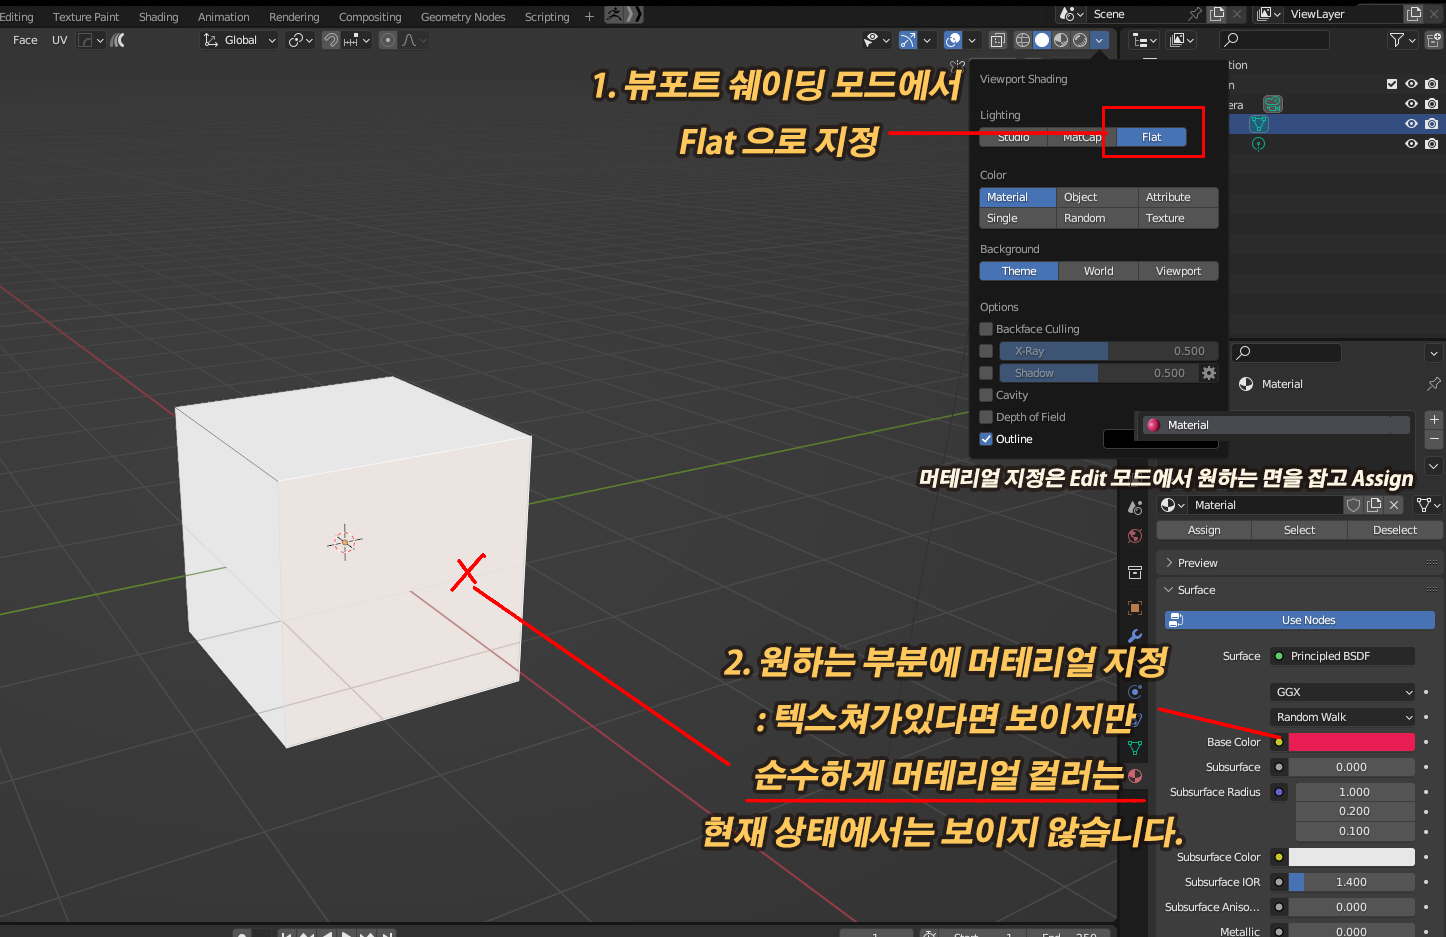Enable X-Ray option checkbox

(x=986, y=351)
